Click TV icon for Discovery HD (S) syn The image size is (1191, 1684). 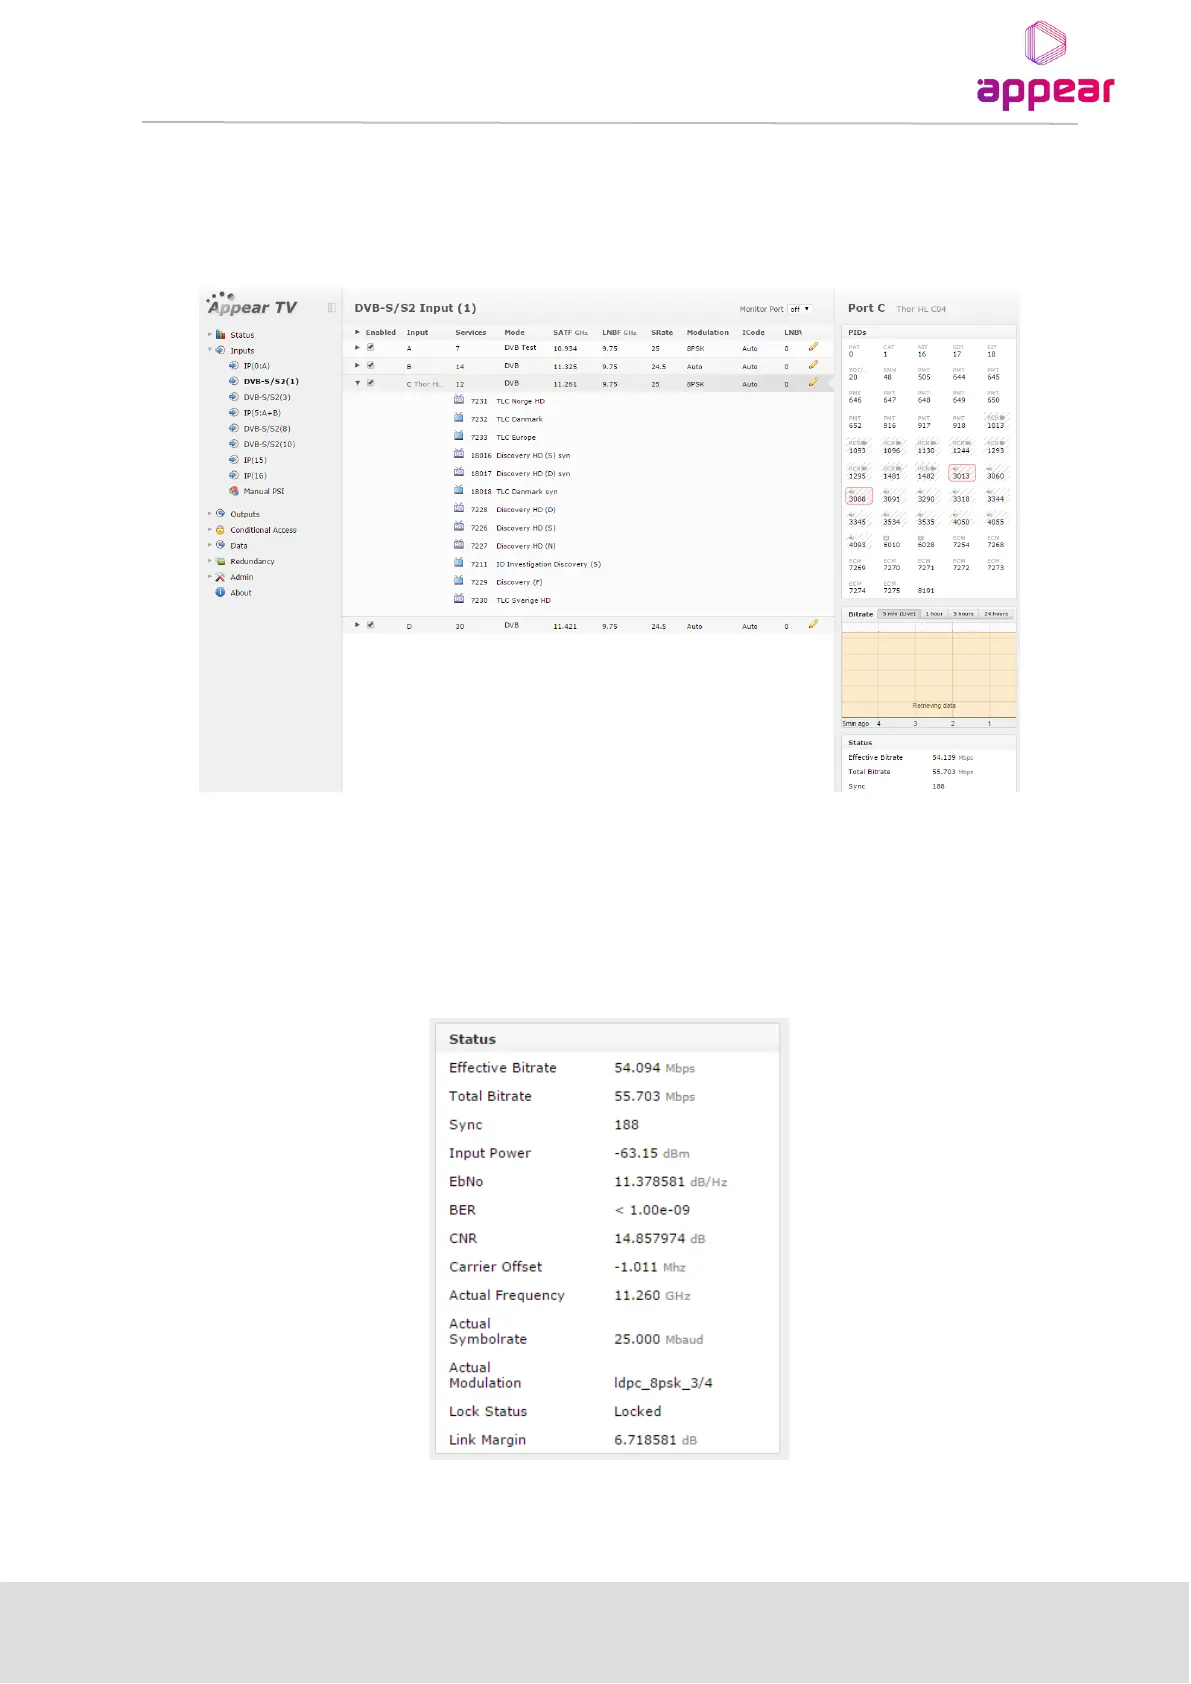459,454
